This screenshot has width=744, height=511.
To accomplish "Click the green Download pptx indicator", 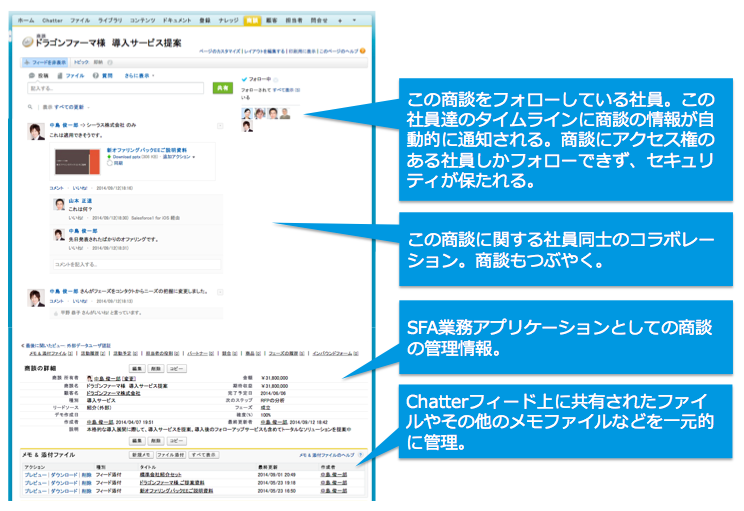I will (x=110, y=157).
